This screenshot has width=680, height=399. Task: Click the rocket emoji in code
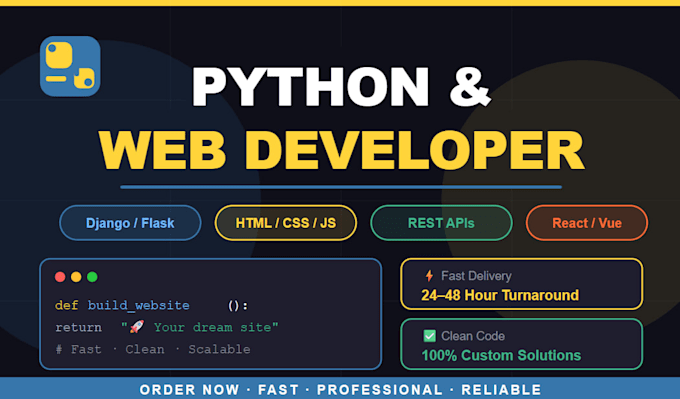pos(137,327)
